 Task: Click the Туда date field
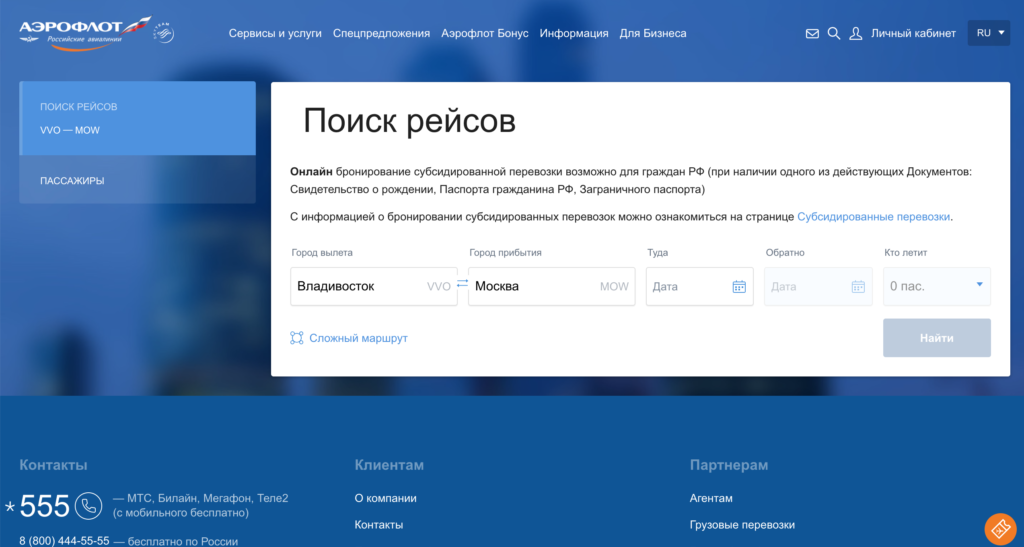[699, 287]
